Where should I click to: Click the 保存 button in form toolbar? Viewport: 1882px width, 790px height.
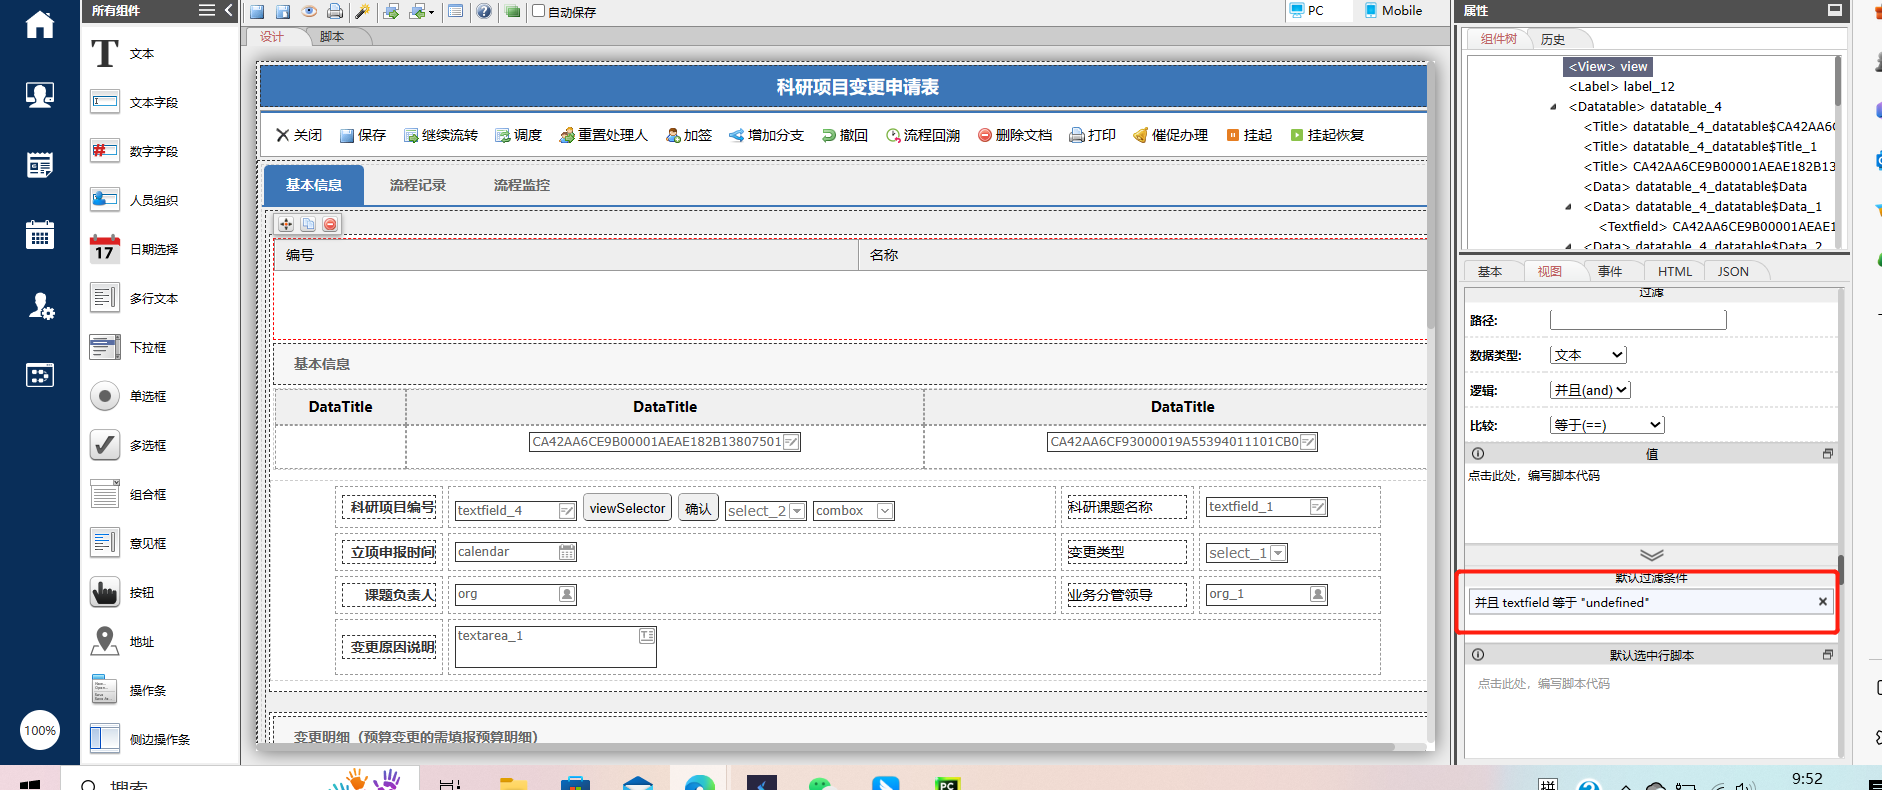click(x=362, y=135)
